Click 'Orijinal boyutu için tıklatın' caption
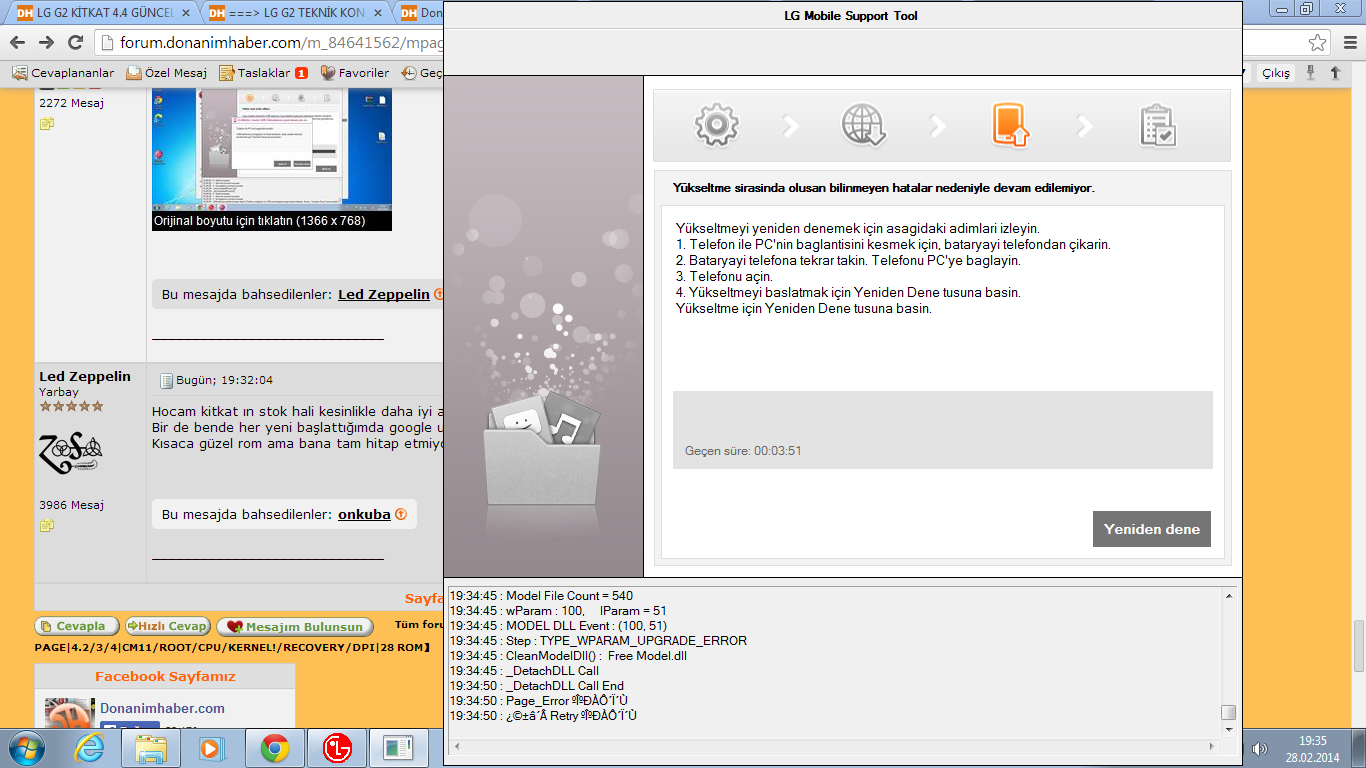The height and width of the screenshot is (768, 1366). click(x=259, y=221)
